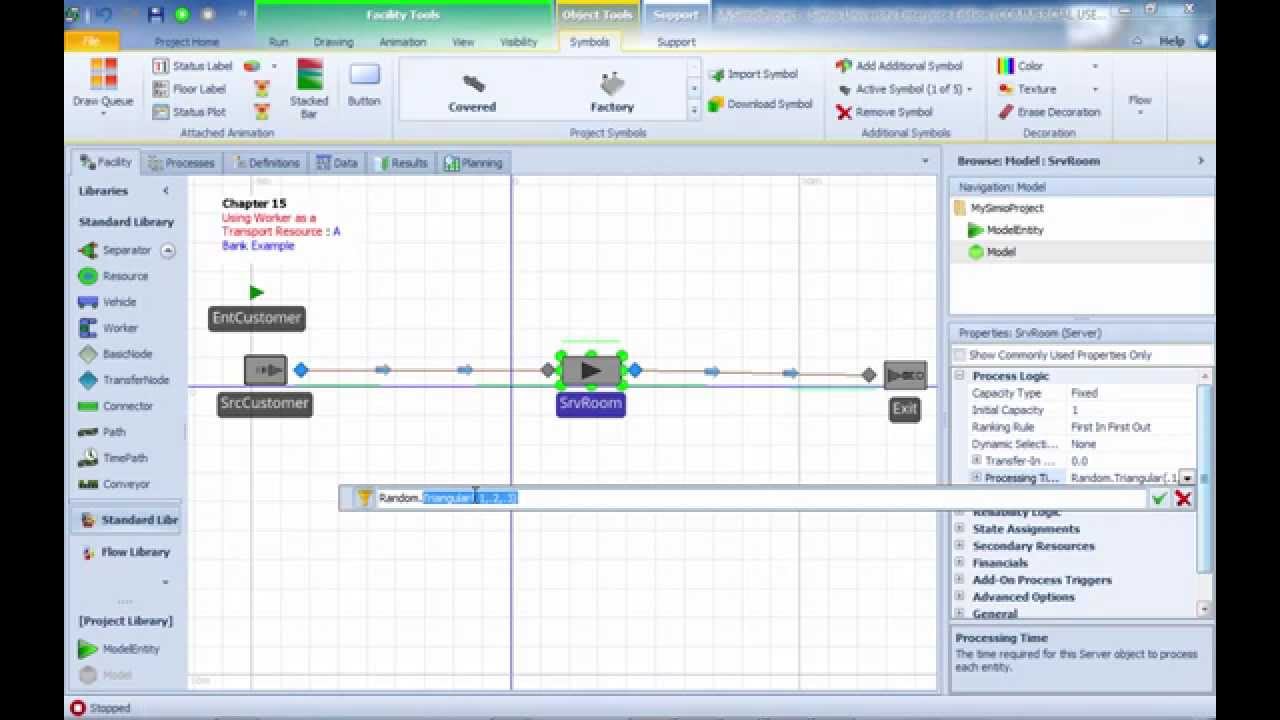Add a Status Plot animation

tap(189, 112)
